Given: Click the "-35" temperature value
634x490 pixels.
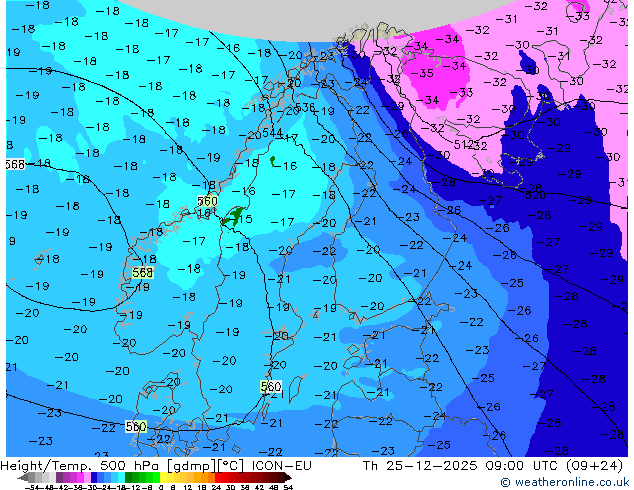Looking at the screenshot, I should click(x=422, y=73).
